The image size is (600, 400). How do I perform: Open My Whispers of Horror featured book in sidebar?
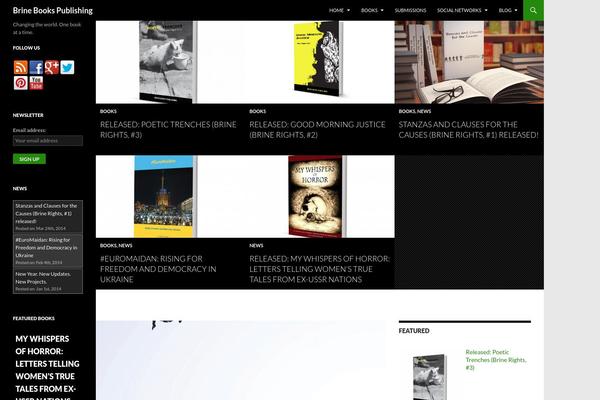tap(47, 369)
